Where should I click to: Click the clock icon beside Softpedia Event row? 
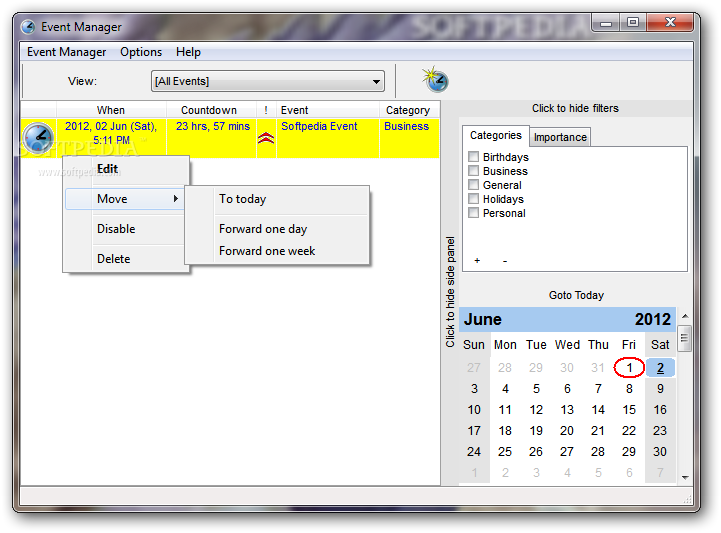[x=38, y=138]
